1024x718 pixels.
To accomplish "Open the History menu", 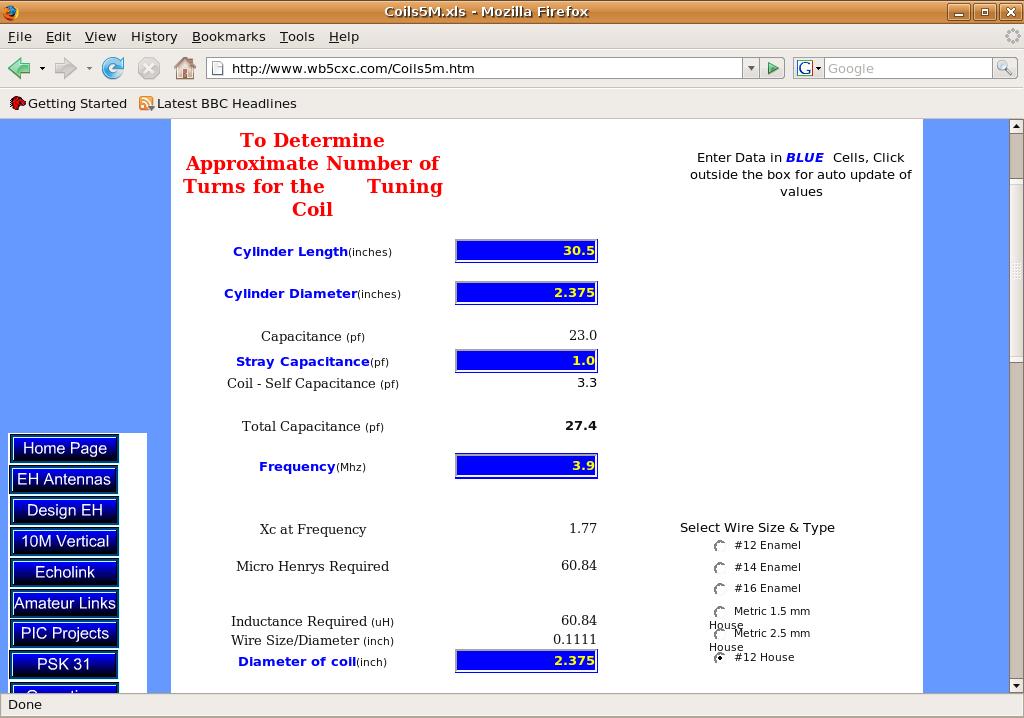I will pyautogui.click(x=154, y=37).
